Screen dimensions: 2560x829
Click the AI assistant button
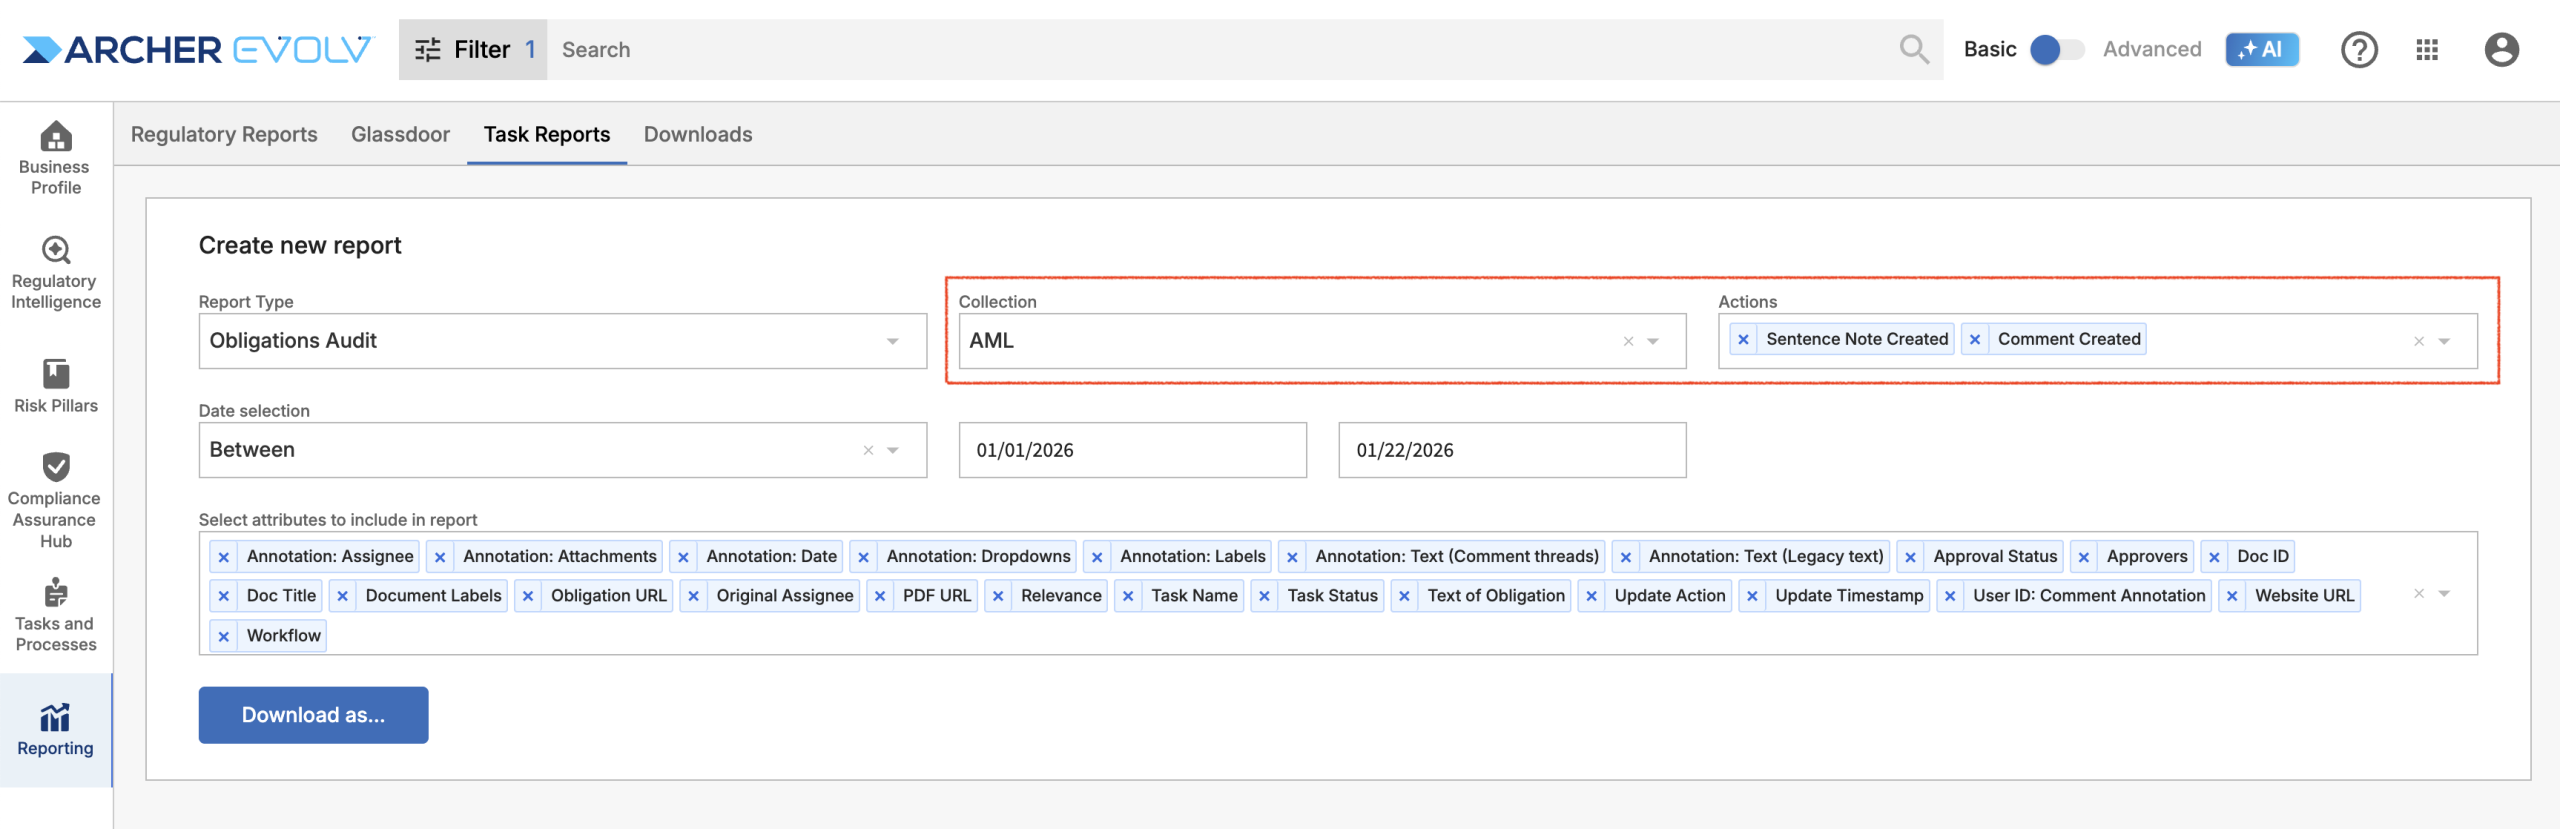click(x=2261, y=49)
